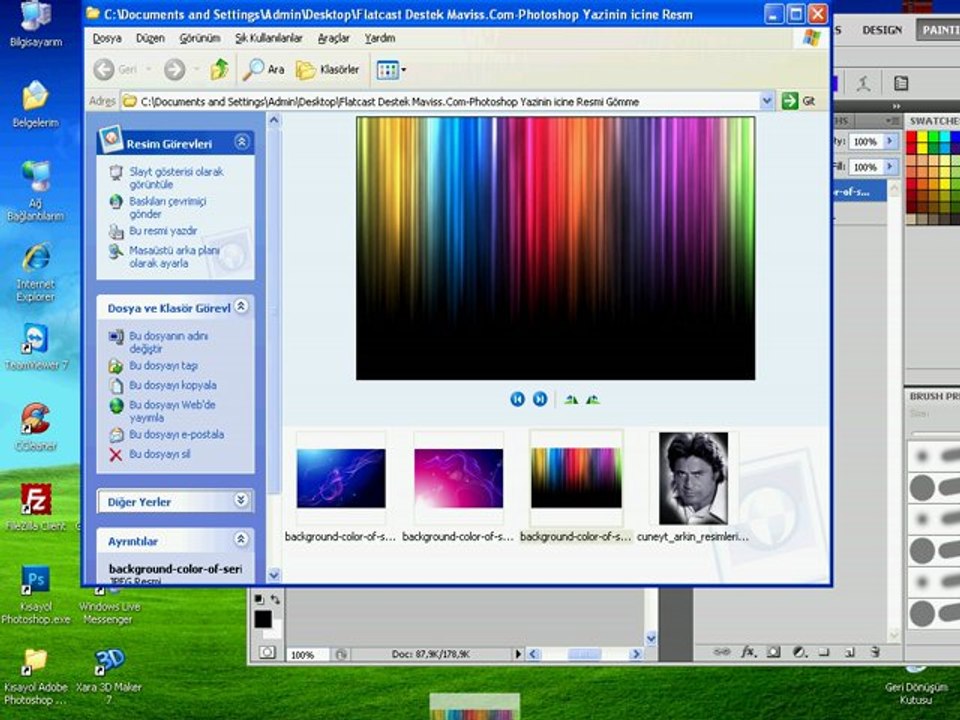
Task: Show previous image in filmstrip
Action: [517, 399]
